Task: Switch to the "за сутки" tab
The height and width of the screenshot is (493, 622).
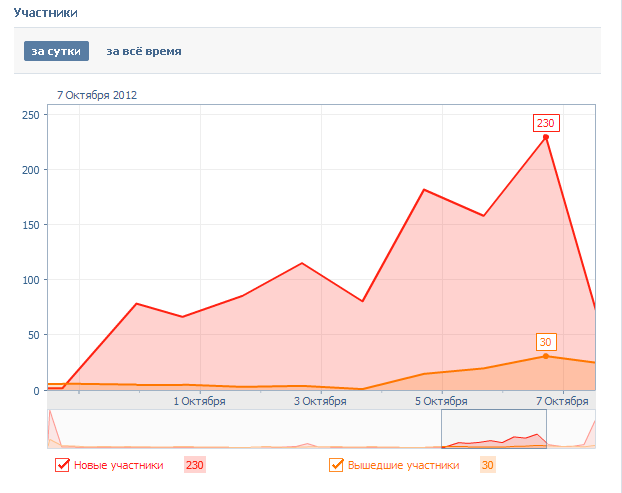Action: 57,51
